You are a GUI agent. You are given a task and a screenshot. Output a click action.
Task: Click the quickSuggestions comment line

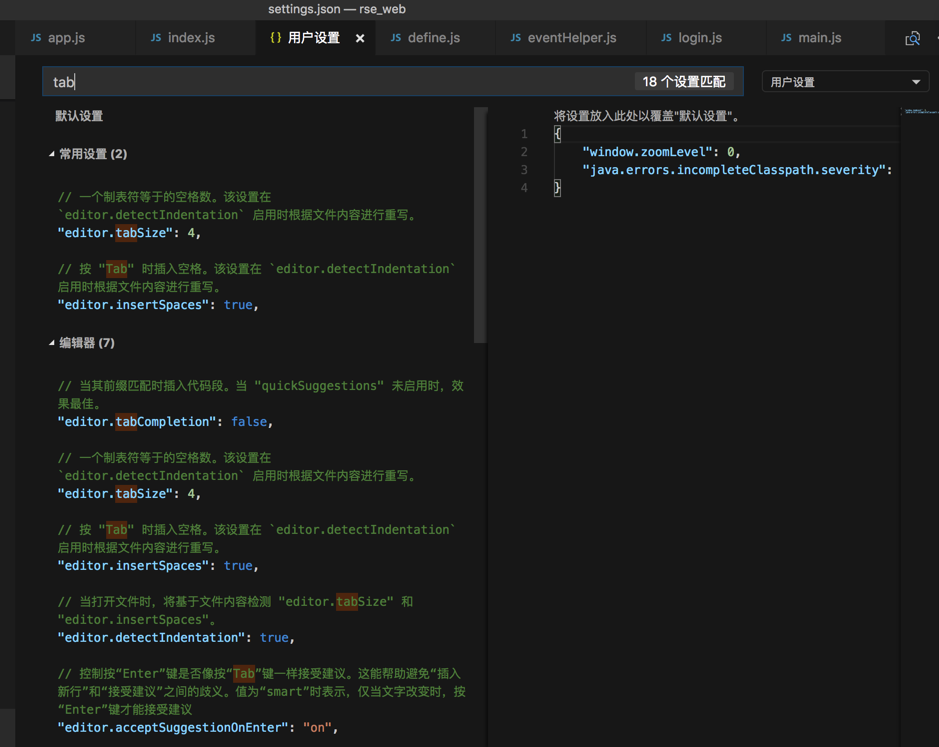pyautogui.click(x=261, y=386)
